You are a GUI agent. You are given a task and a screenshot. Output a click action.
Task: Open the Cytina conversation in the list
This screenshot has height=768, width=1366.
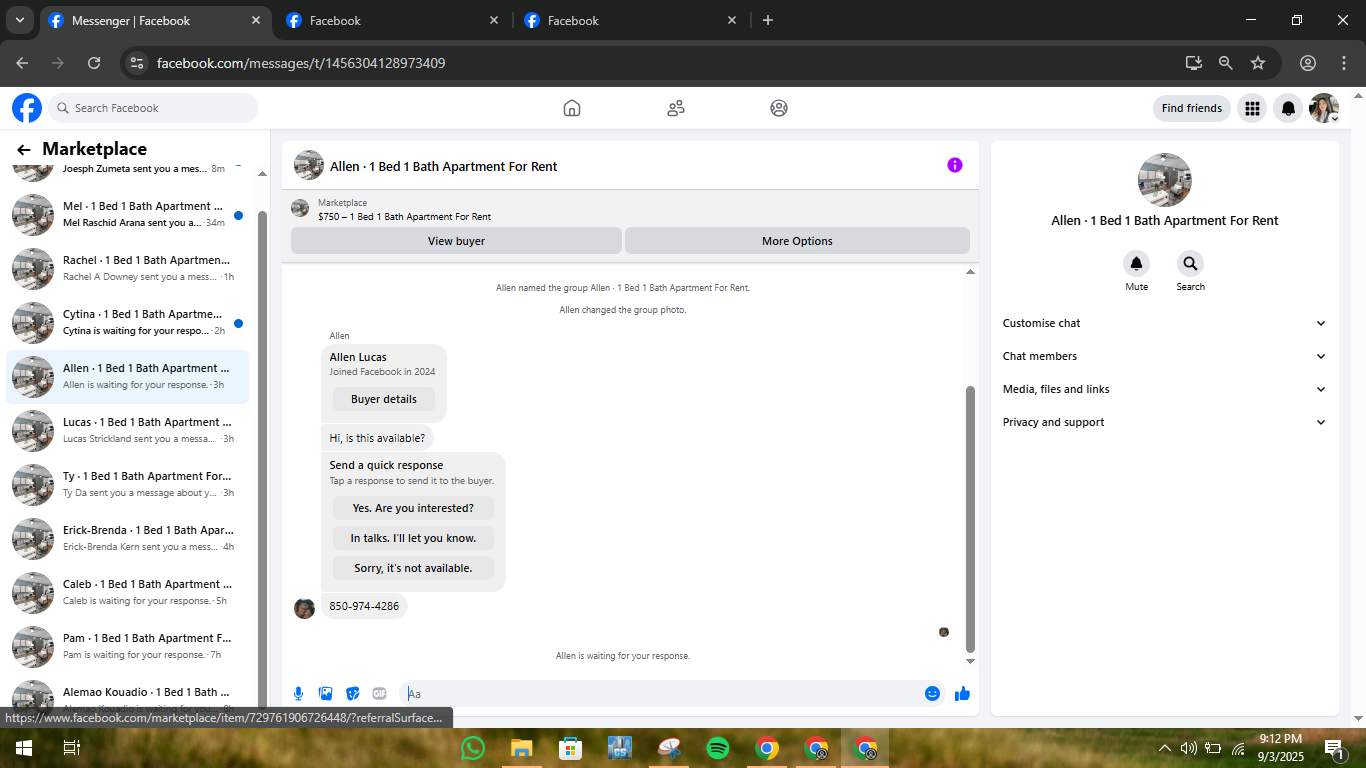[x=128, y=322]
